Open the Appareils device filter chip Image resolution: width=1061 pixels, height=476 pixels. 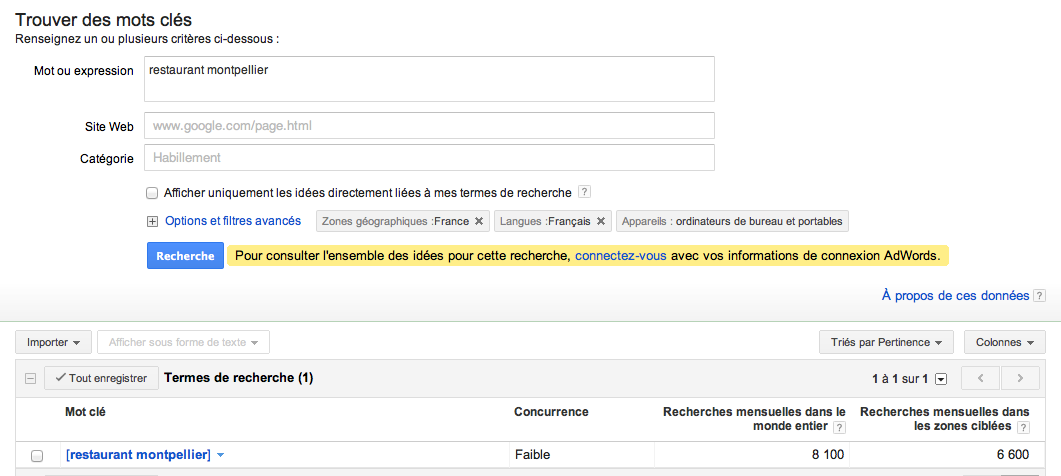(732, 221)
